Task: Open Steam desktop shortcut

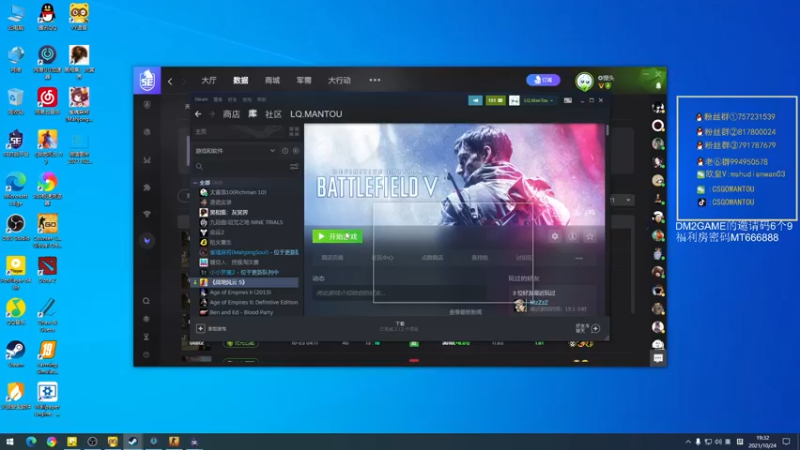Action: click(x=16, y=354)
